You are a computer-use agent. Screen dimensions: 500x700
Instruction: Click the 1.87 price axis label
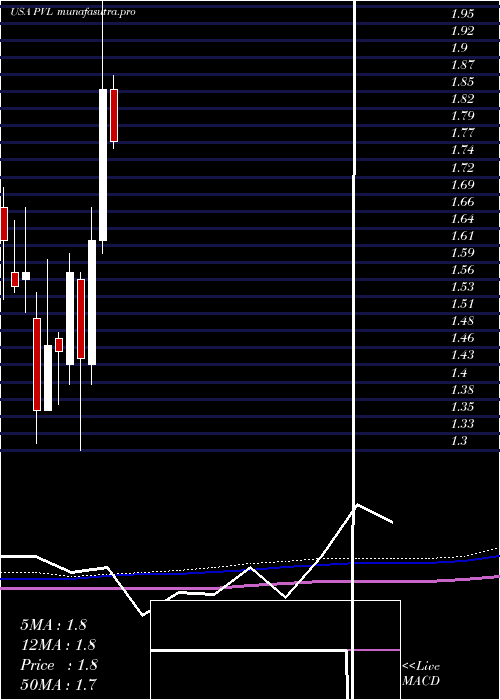pyautogui.click(x=462, y=65)
